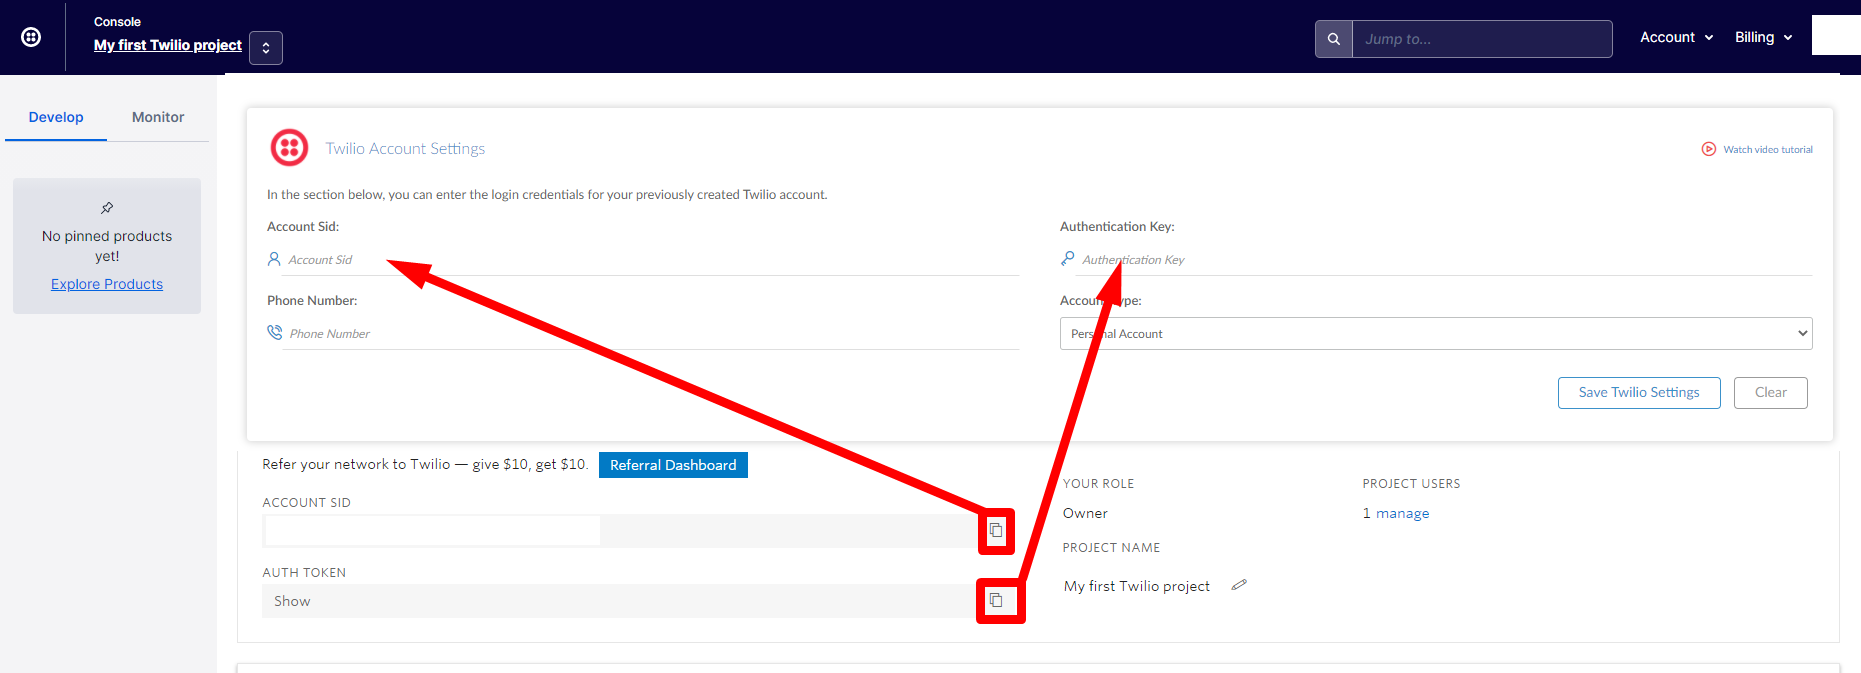Click the Owner role text
This screenshot has width=1861, height=673.
coord(1085,514)
